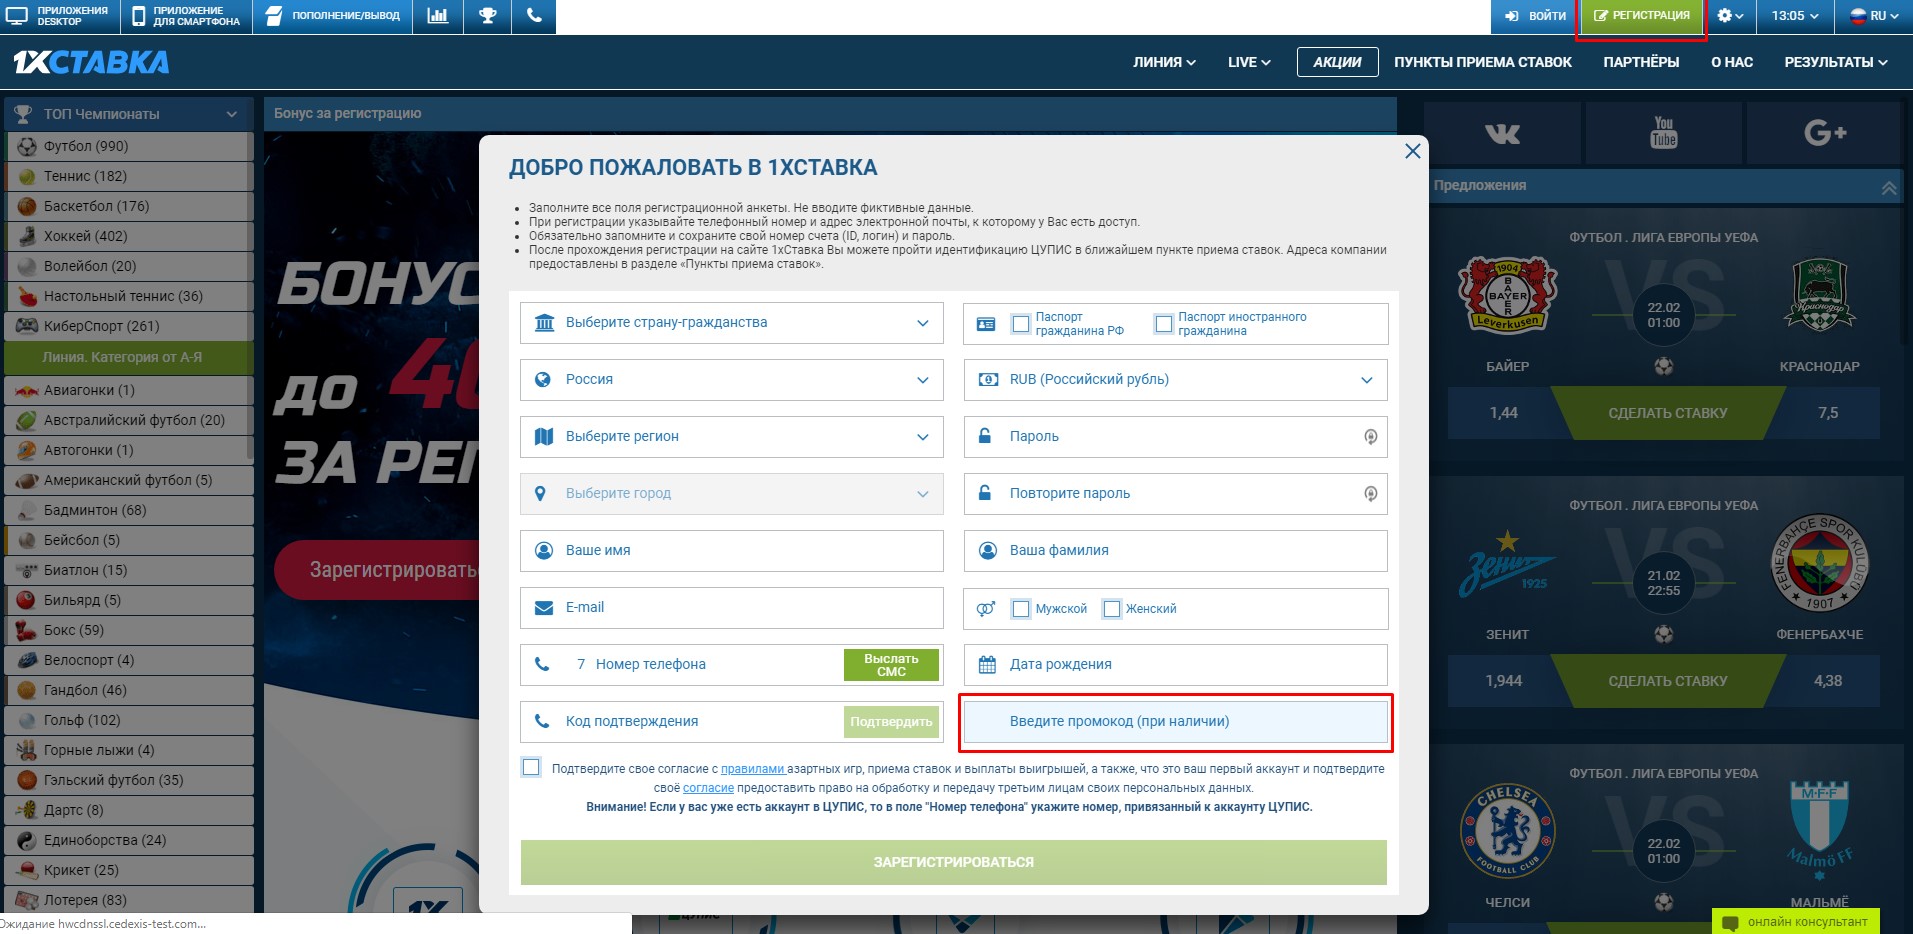The height and width of the screenshot is (934, 1913).
Task: Open the statistics bar chart icon
Action: click(x=437, y=16)
